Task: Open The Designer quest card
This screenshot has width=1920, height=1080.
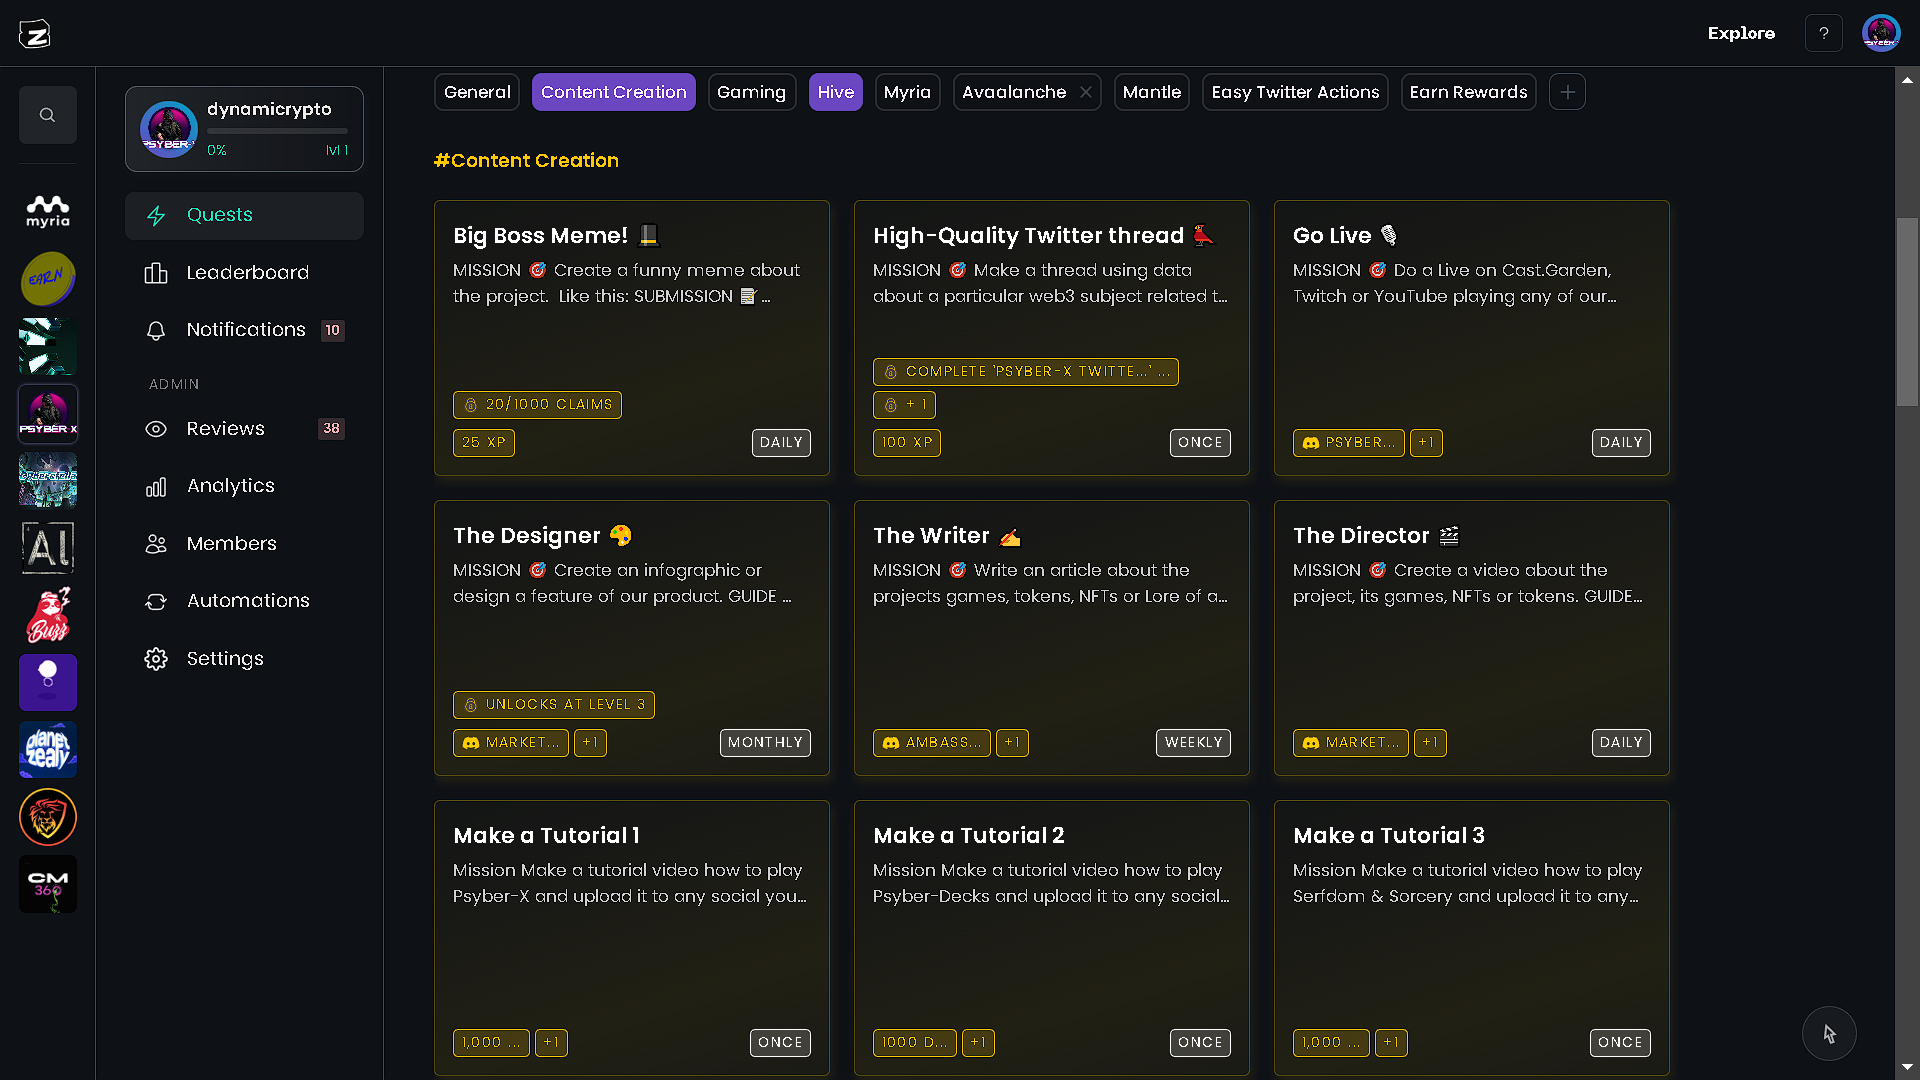Action: tap(632, 638)
